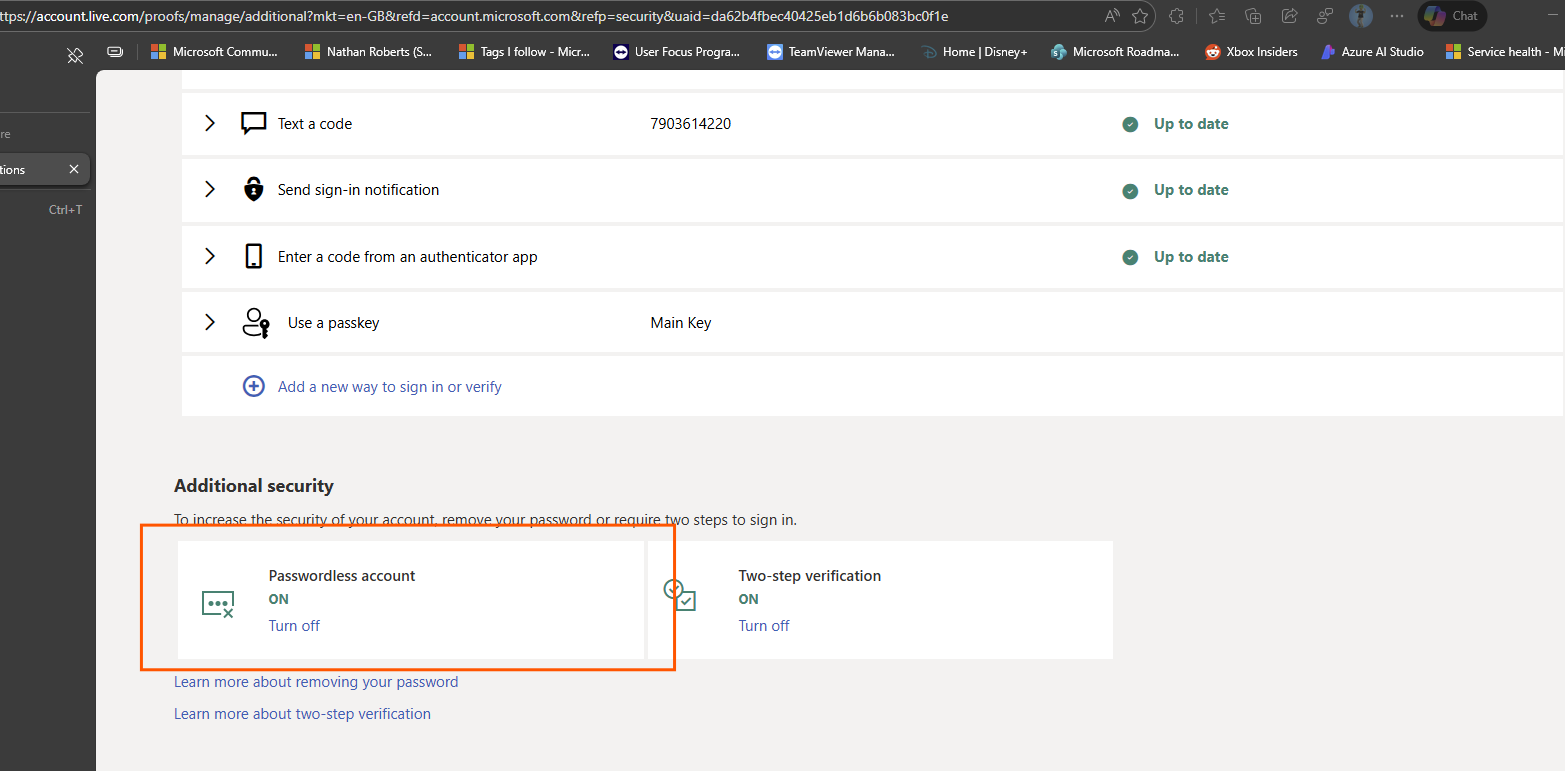1565x771 pixels.
Task: Open the feedback people icon in toolbar
Action: click(1325, 16)
